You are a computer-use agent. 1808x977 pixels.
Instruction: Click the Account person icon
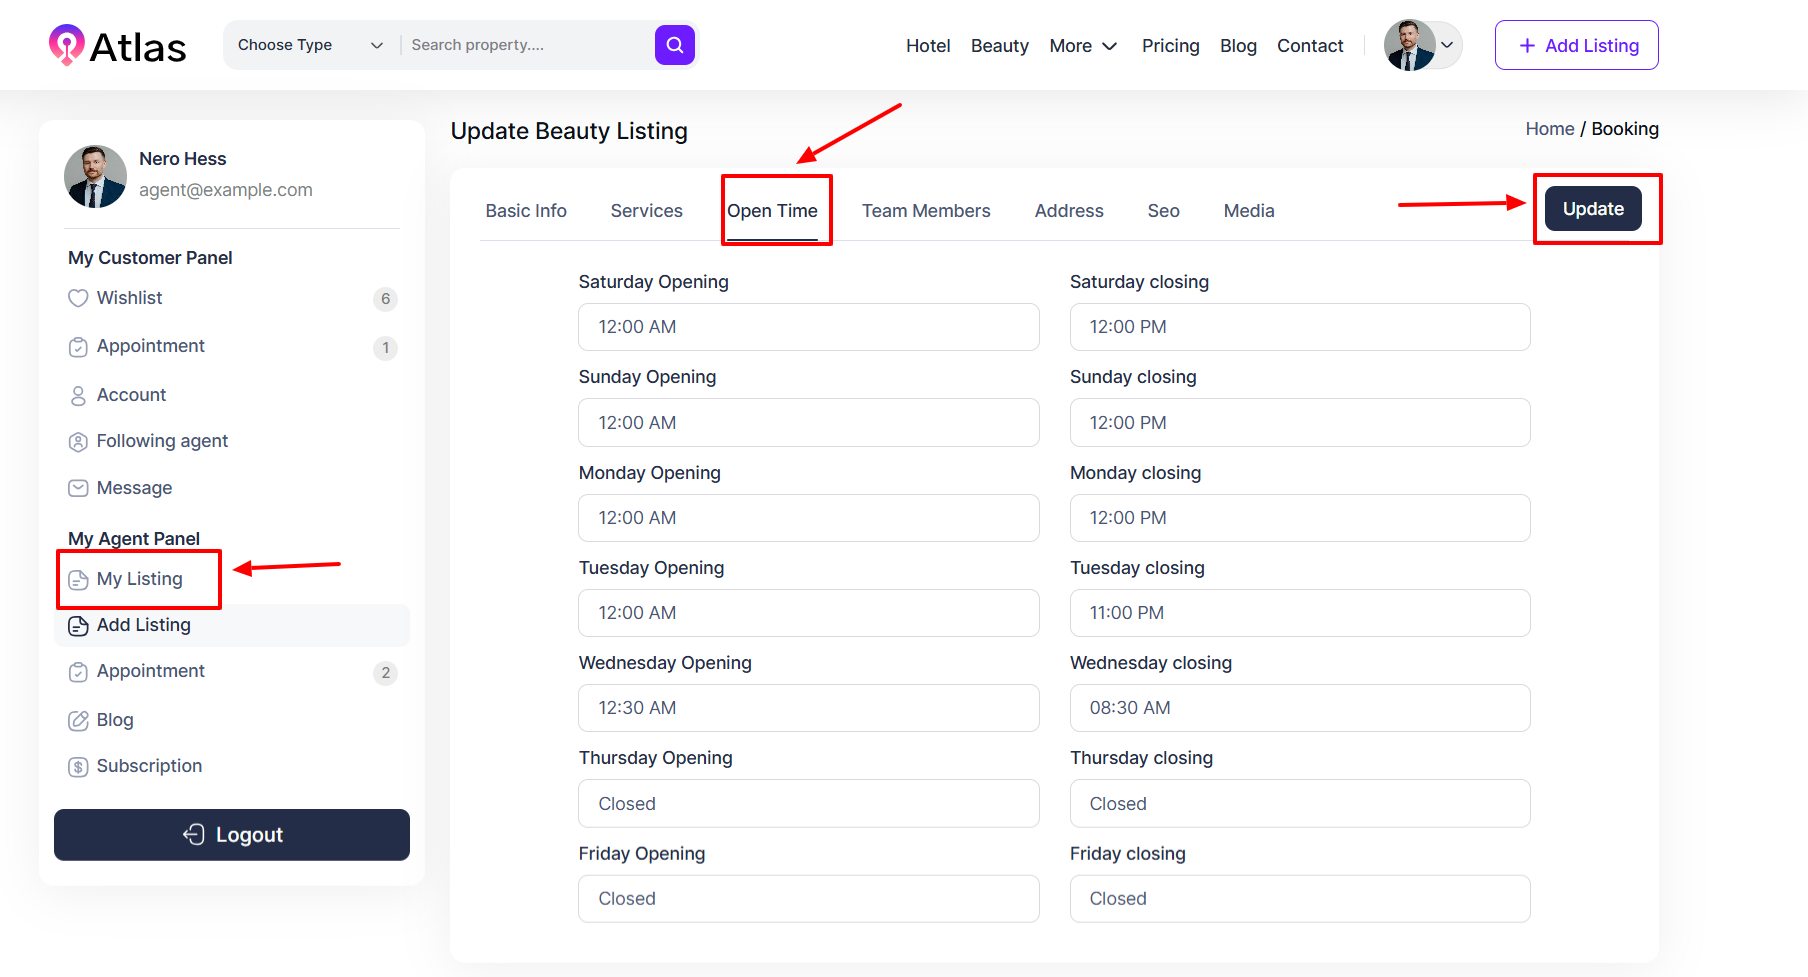pyautogui.click(x=78, y=396)
